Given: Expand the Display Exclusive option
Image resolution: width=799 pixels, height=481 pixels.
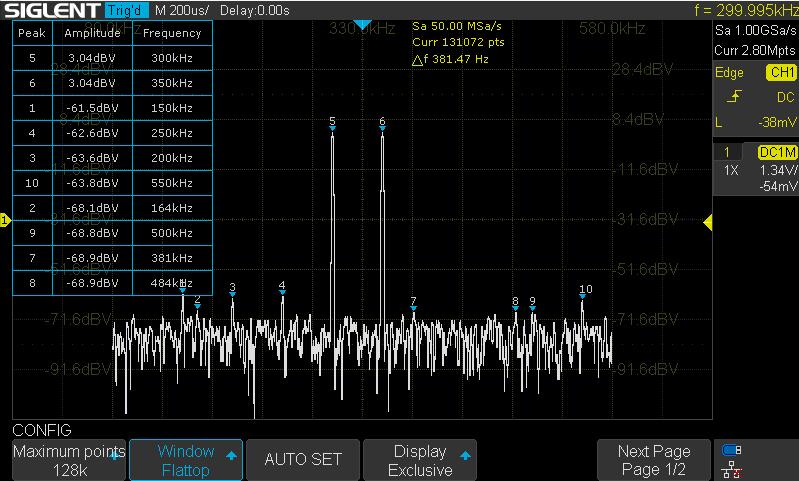Looking at the screenshot, I should tap(420, 460).
